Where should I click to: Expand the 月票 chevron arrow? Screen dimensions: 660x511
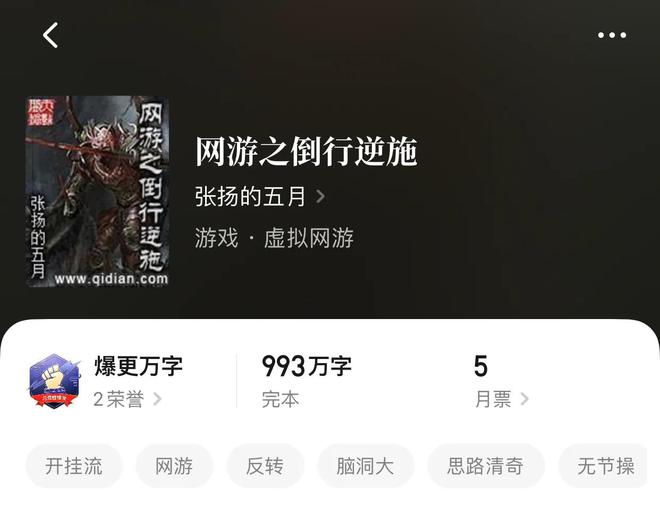pos(524,399)
